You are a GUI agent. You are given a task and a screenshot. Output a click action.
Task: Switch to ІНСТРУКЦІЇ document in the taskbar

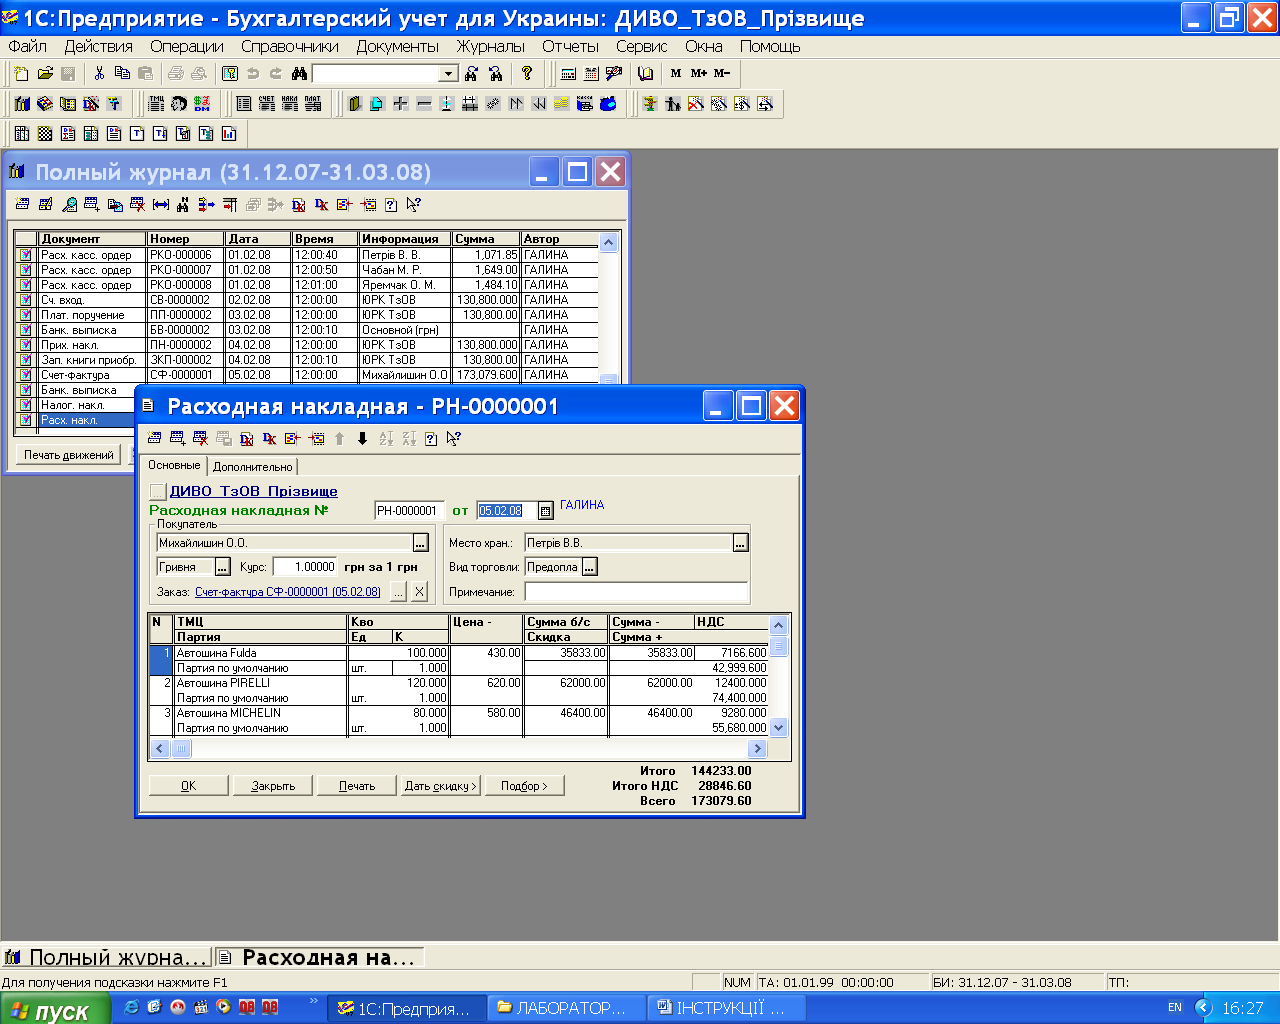coord(727,1008)
